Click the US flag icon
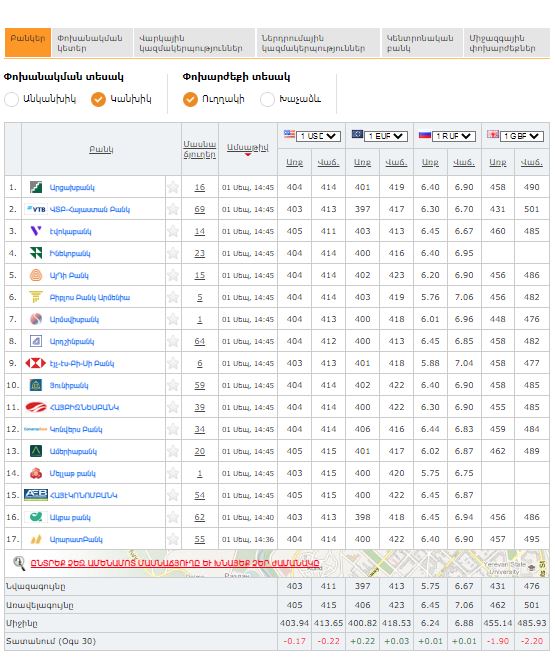 point(289,134)
